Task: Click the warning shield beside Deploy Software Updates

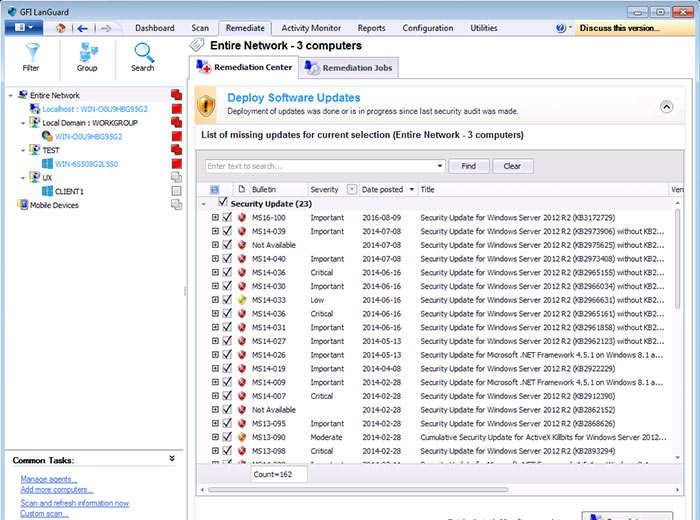Action: pos(206,105)
